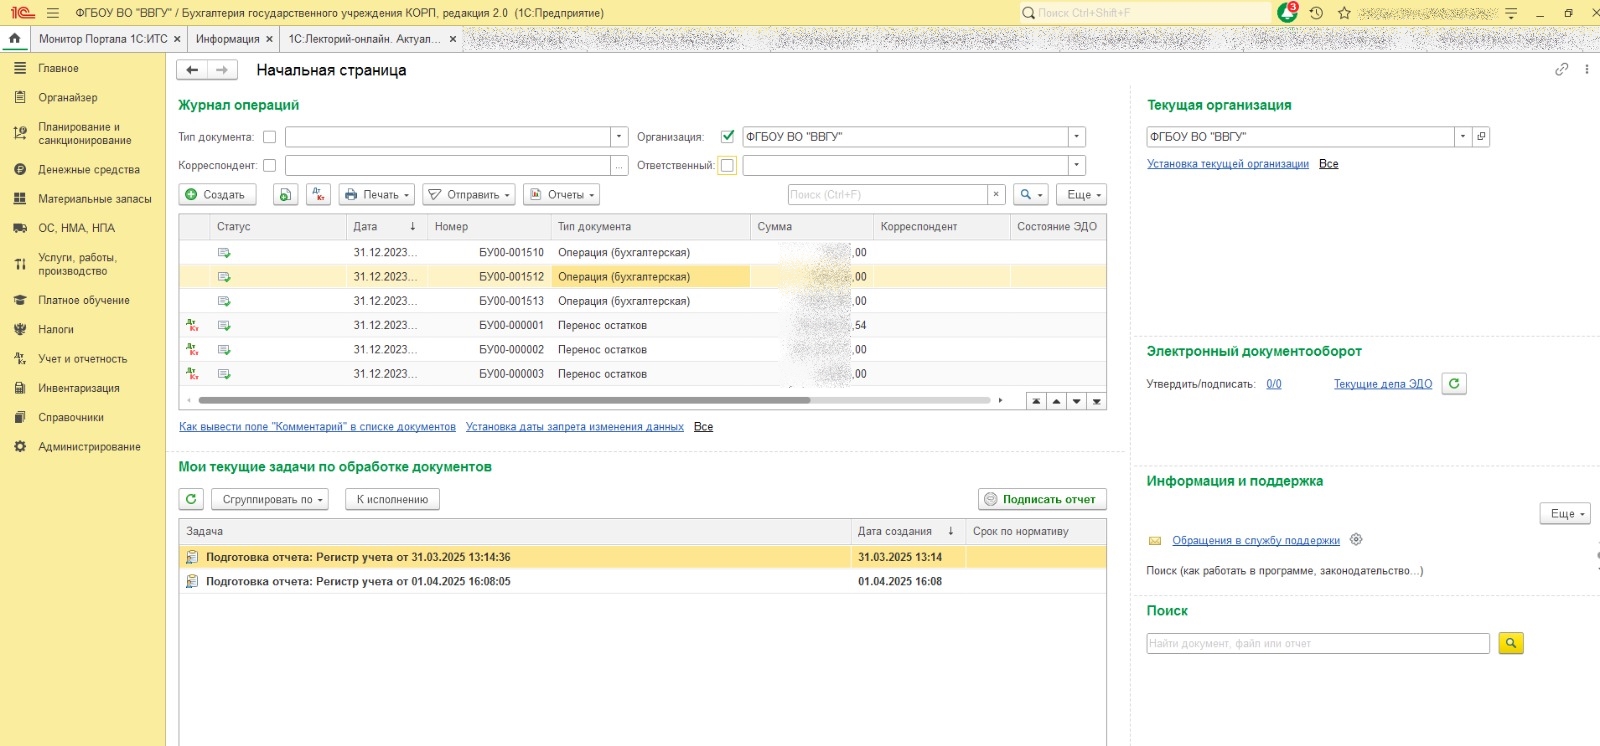This screenshot has height=746, width=1600.
Task: Click the notifications bell icon
Action: (1287, 13)
